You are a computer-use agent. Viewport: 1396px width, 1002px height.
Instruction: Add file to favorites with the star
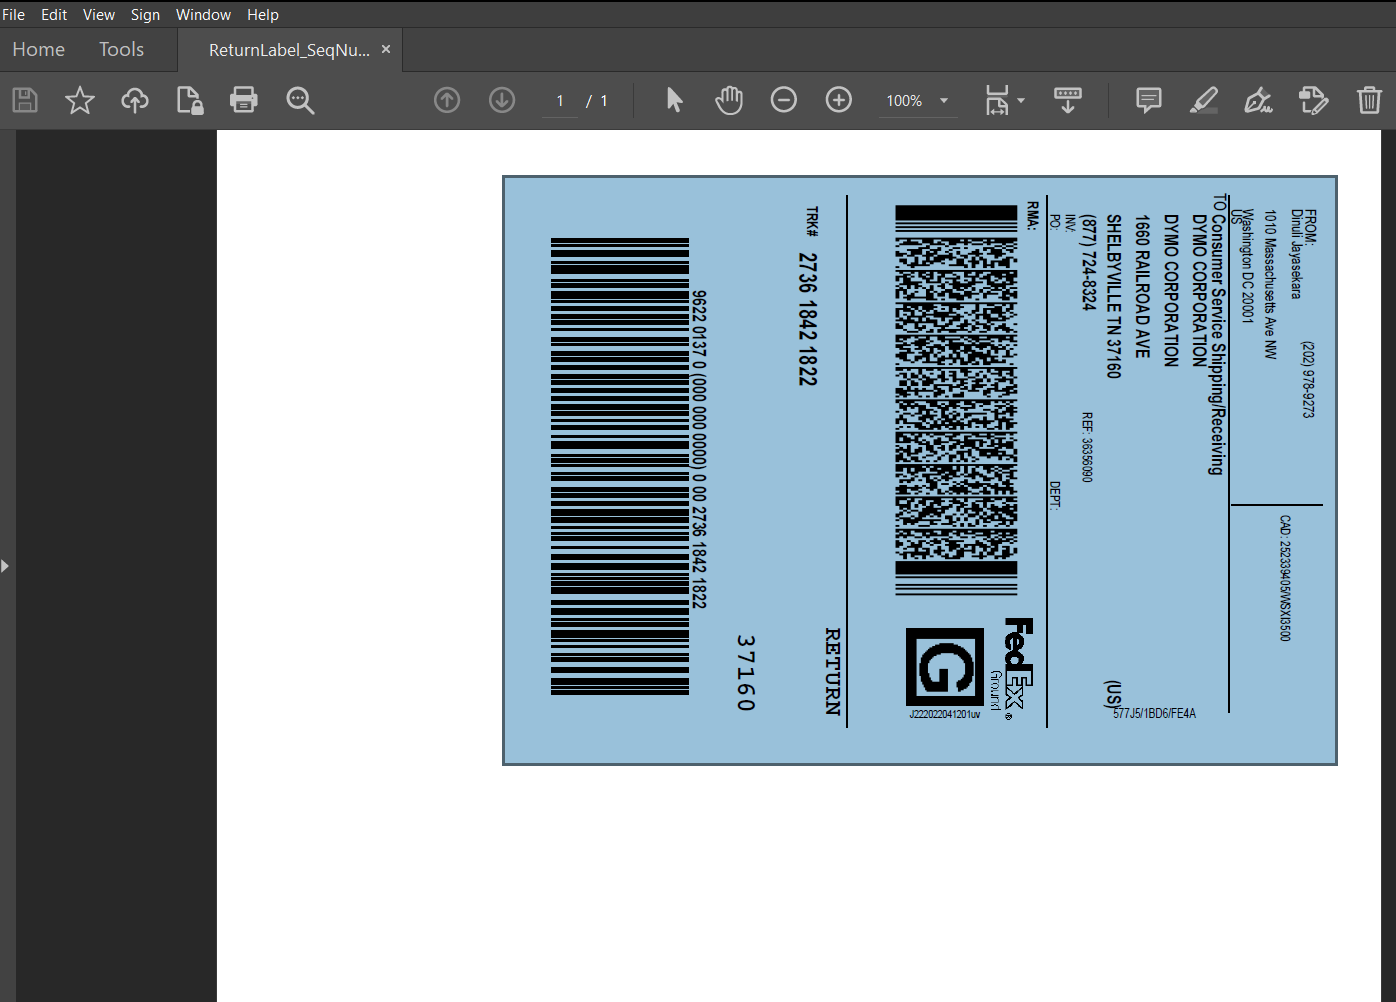tap(80, 100)
